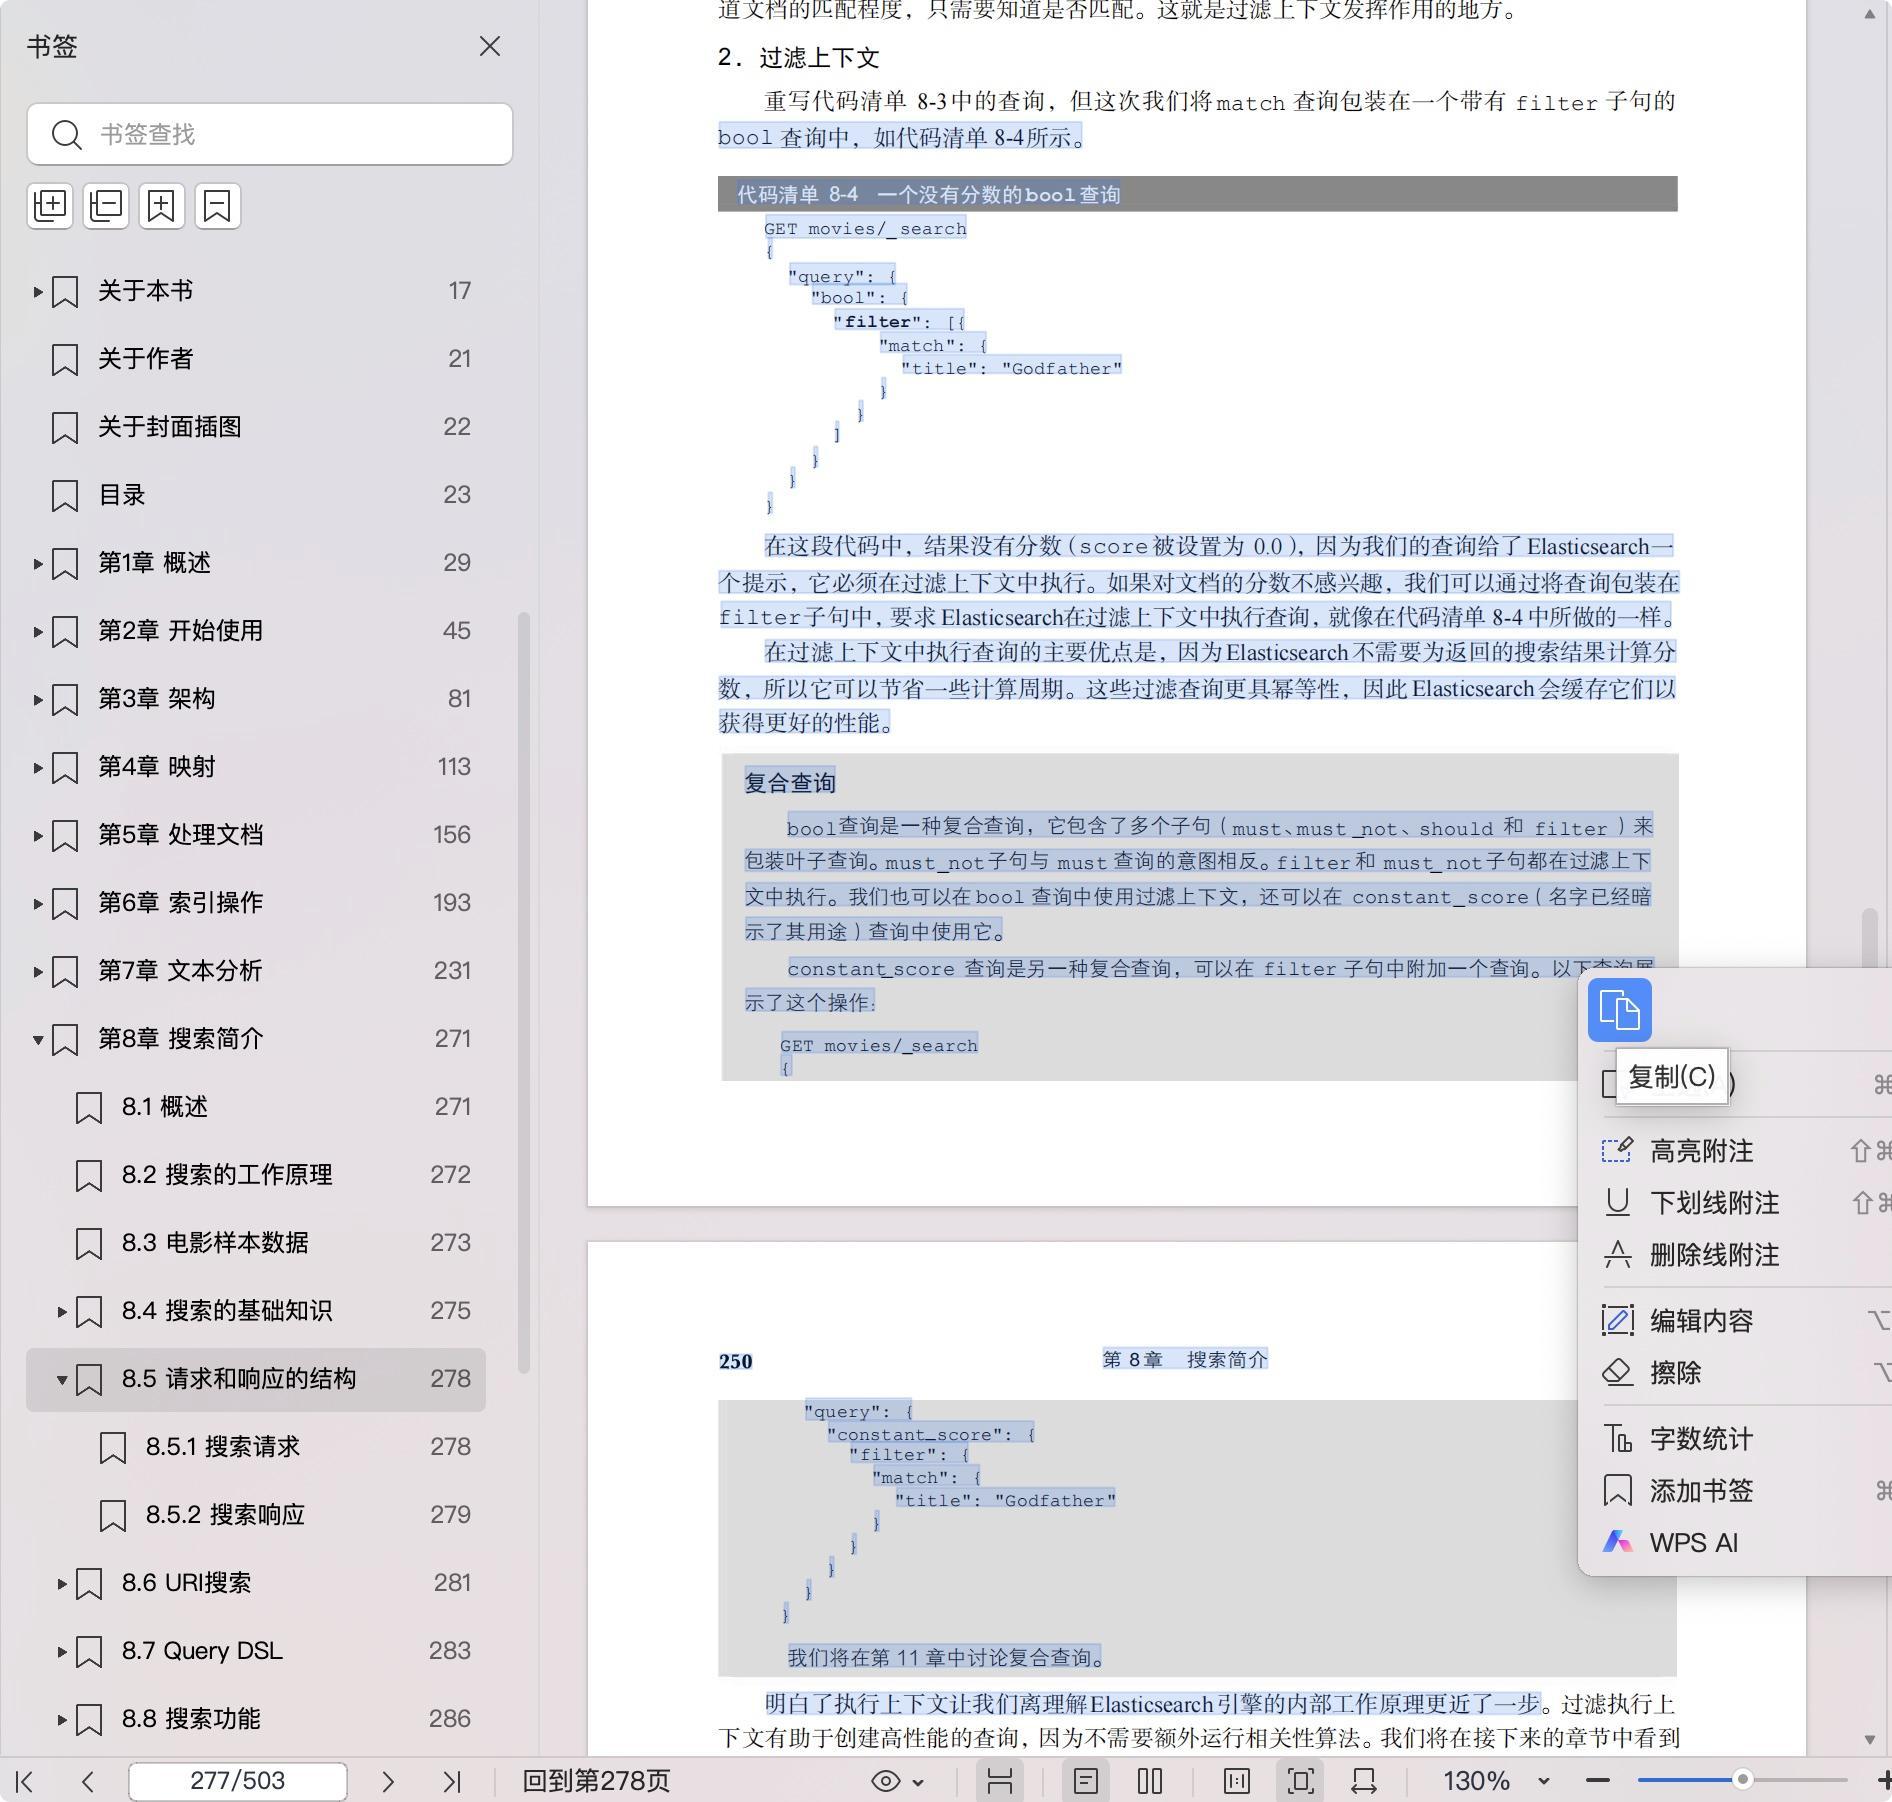1892x1802 pixels.
Task: Toggle two-page view mode
Action: (x=1150, y=1781)
